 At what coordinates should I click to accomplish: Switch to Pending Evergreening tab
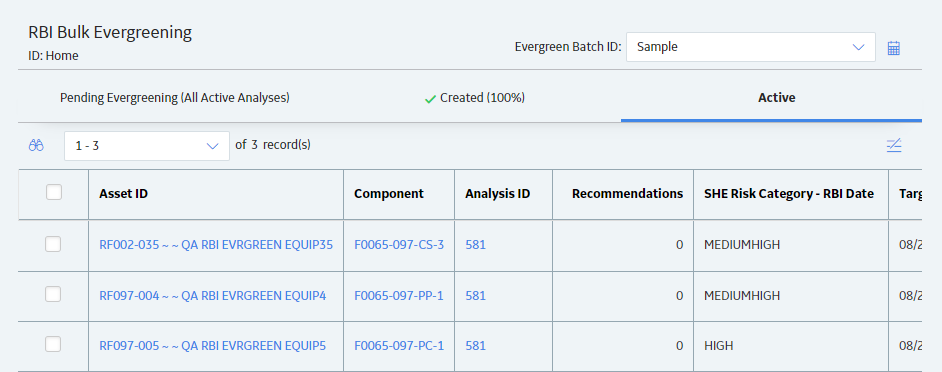175,98
